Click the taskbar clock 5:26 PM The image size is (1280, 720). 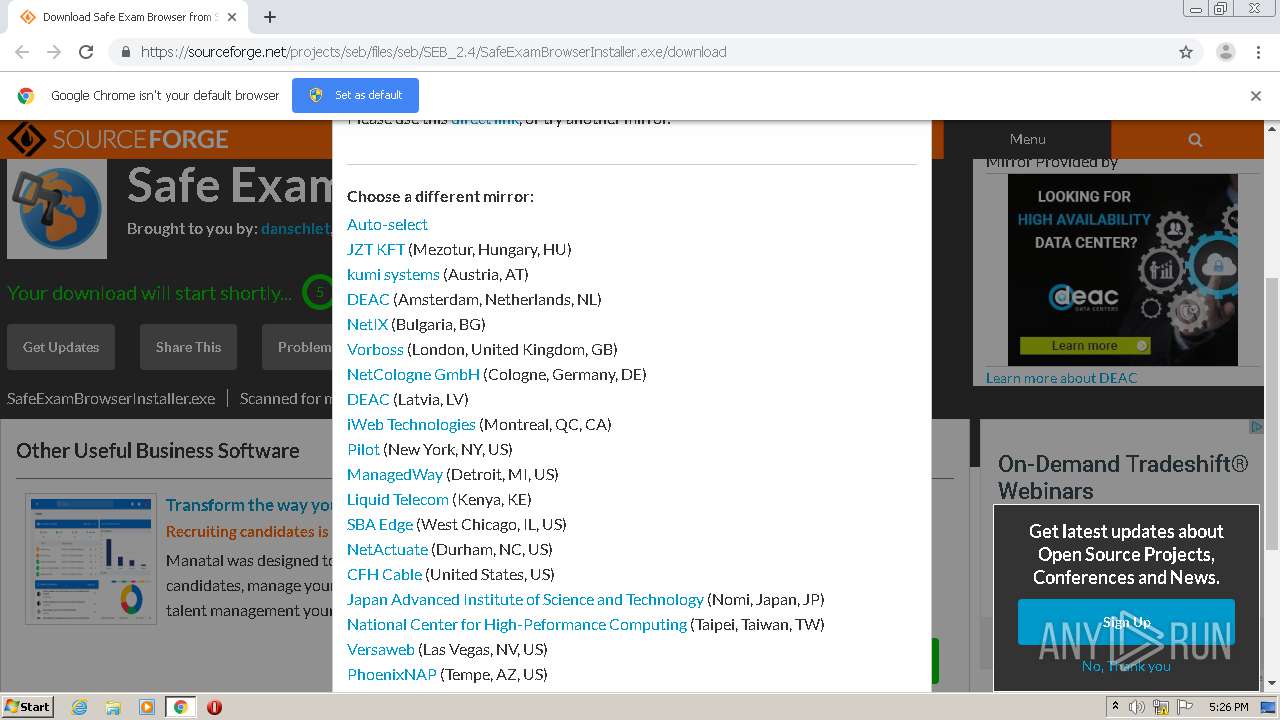1228,707
